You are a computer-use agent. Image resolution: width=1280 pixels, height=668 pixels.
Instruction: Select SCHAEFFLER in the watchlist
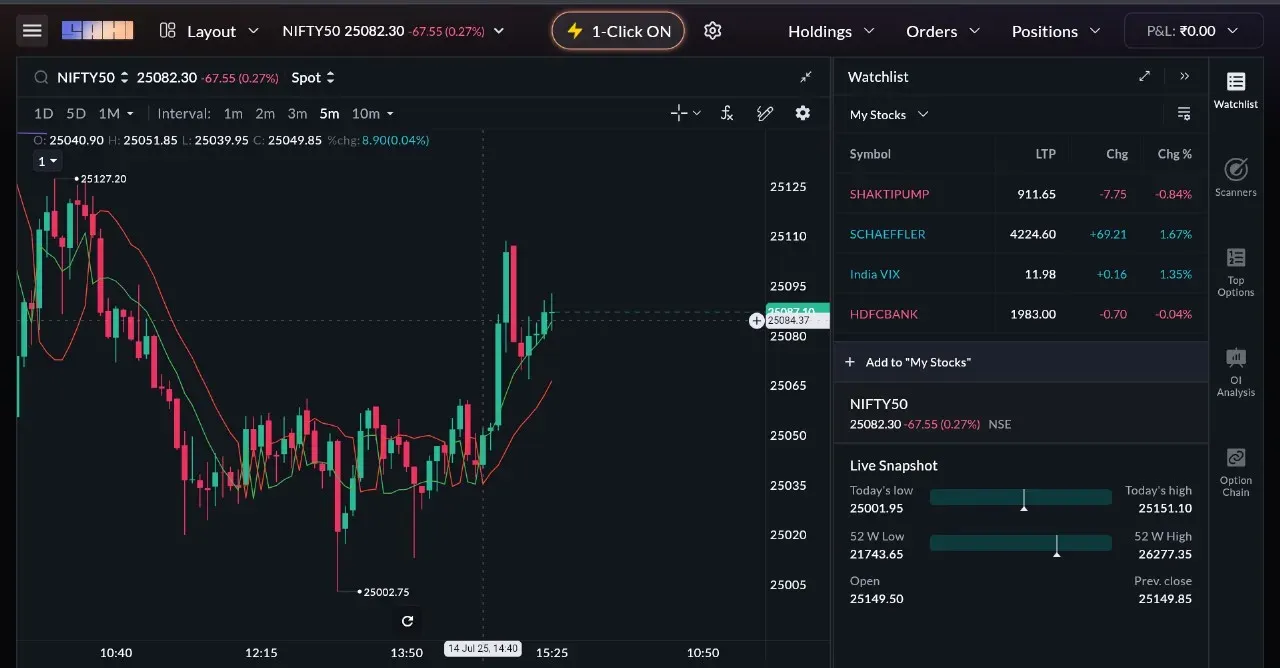tap(888, 234)
